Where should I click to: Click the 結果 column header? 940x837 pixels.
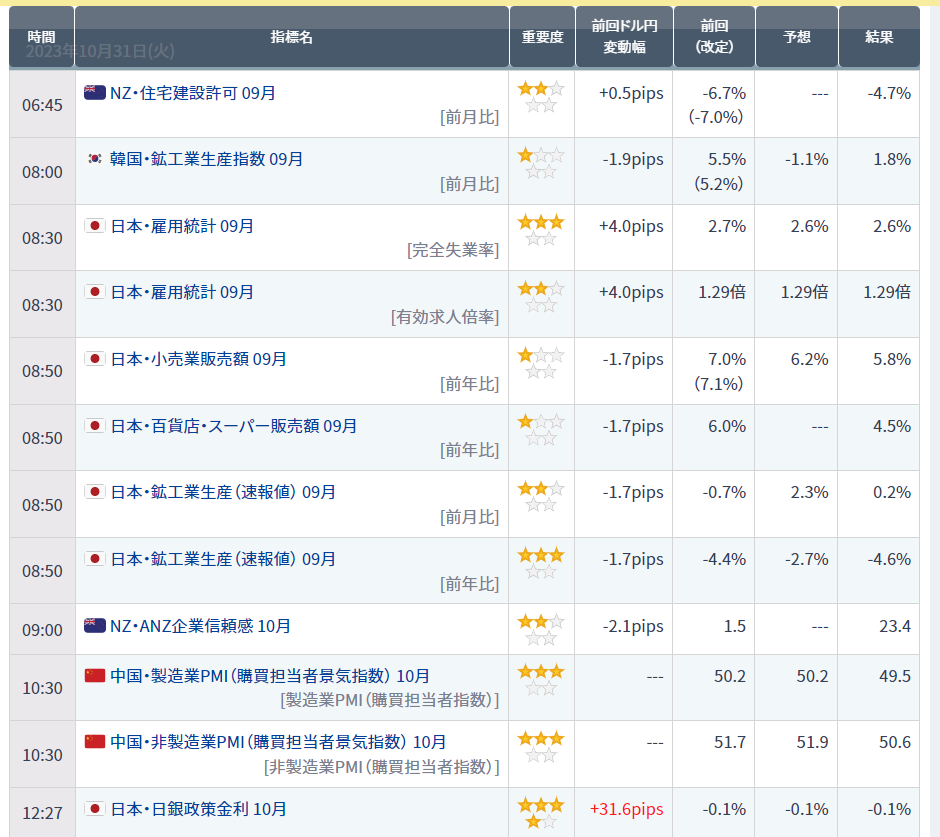click(878, 35)
